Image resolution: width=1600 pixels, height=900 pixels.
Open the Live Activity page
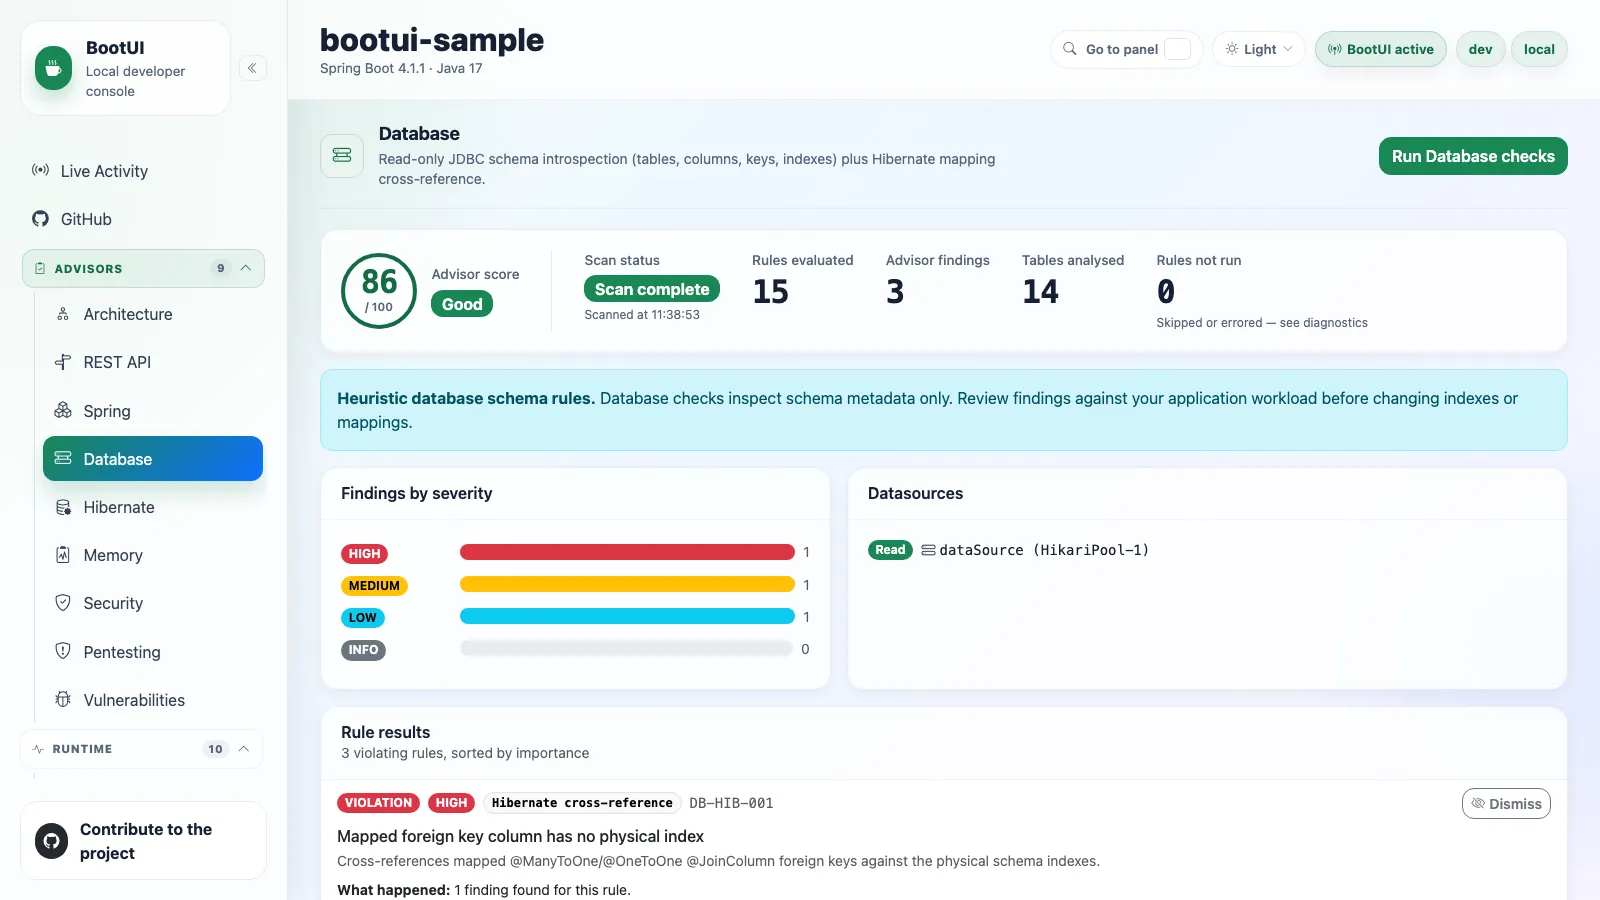click(x=143, y=171)
